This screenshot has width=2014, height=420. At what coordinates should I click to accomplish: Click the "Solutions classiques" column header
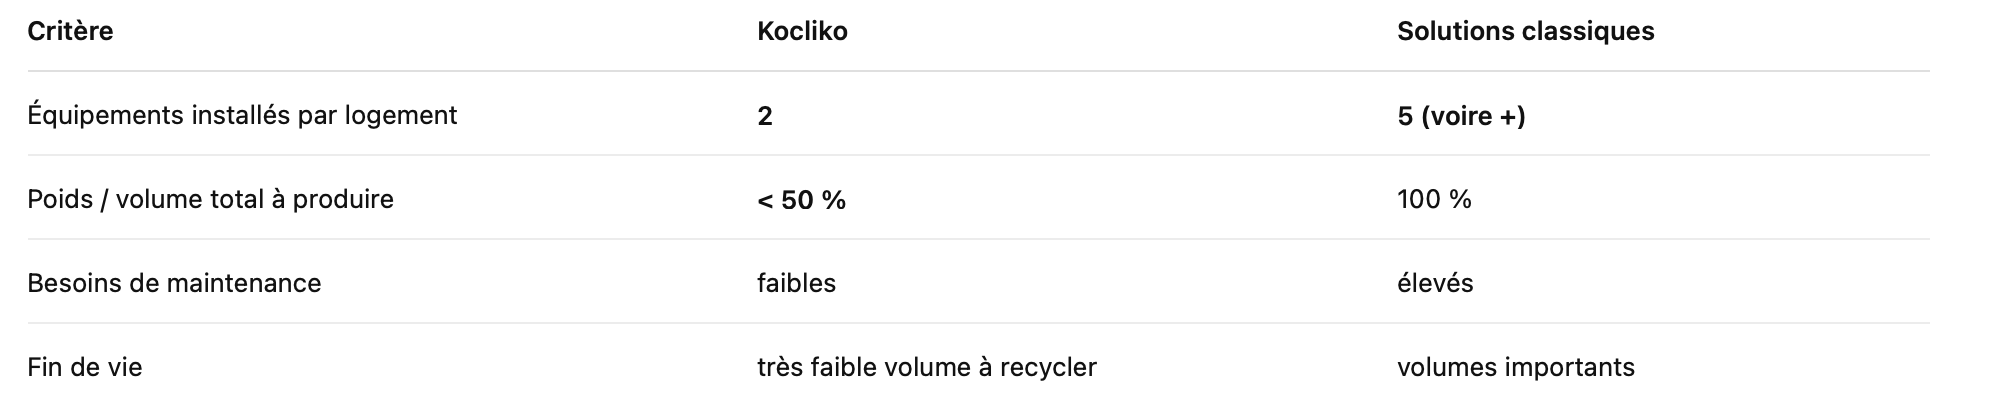1525,31
